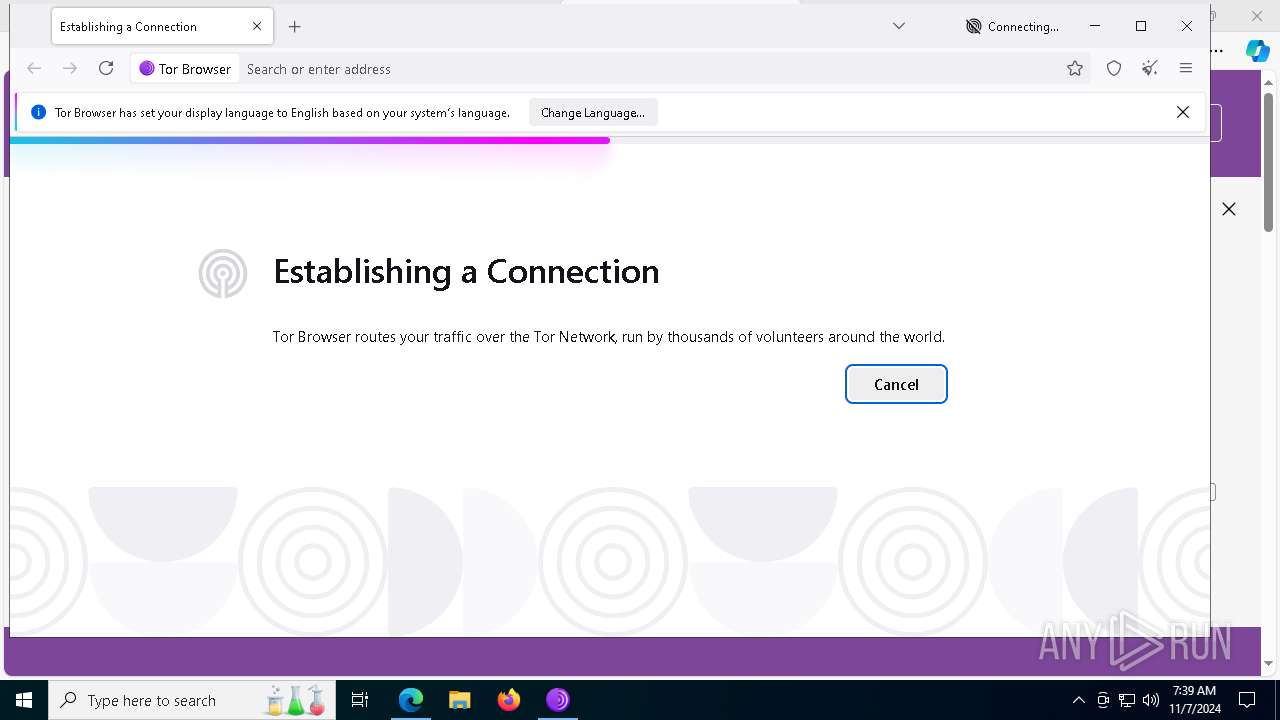
Task: Close the side panel in background window
Action: coord(1229,209)
